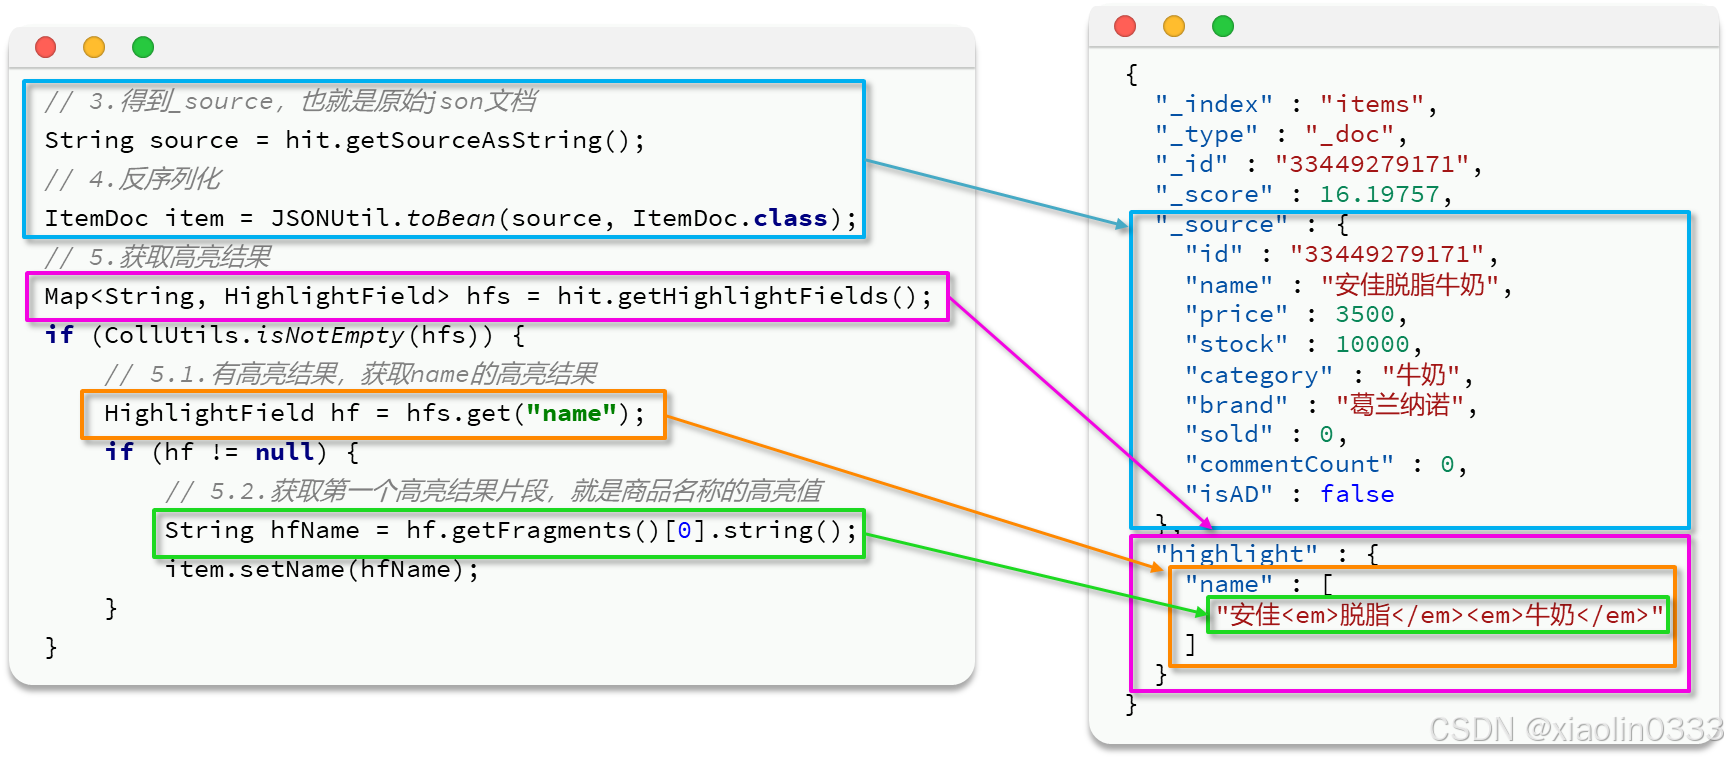Click the comment '// 5.获取高亮结果'
The height and width of the screenshot is (759, 1728).
coord(158,257)
